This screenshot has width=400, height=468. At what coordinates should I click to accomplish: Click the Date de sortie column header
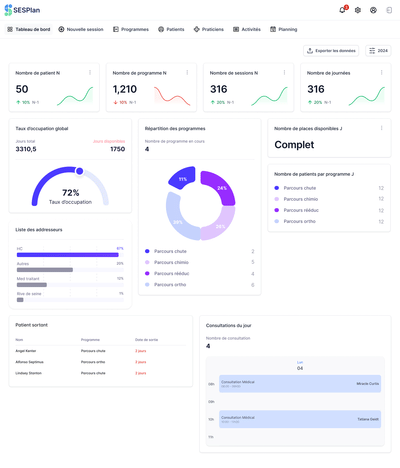[146, 340]
